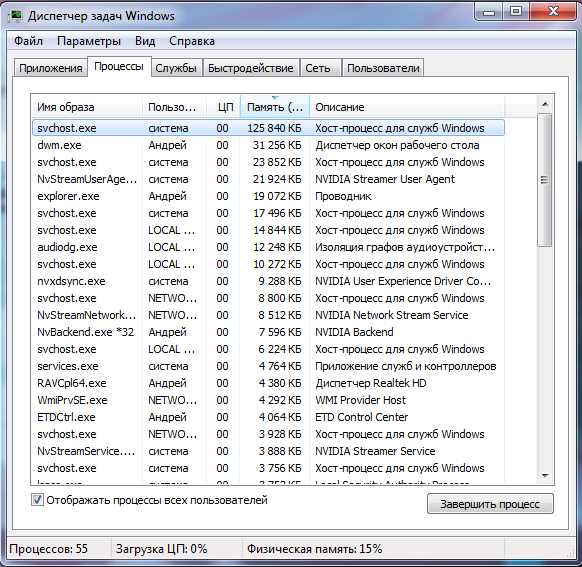Open the Справка menu
The image size is (582, 567).
coord(192,41)
